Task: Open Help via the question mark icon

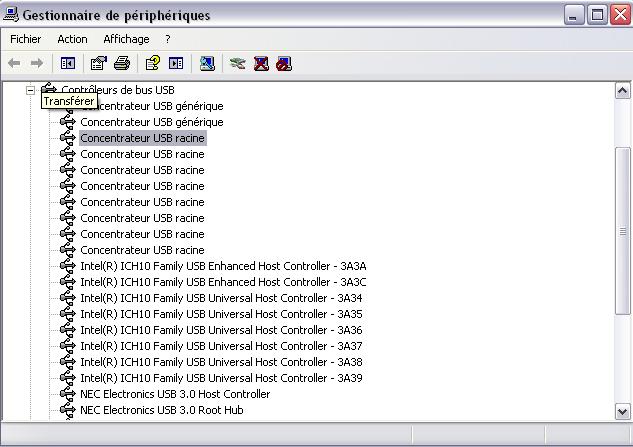Action: 153,63
